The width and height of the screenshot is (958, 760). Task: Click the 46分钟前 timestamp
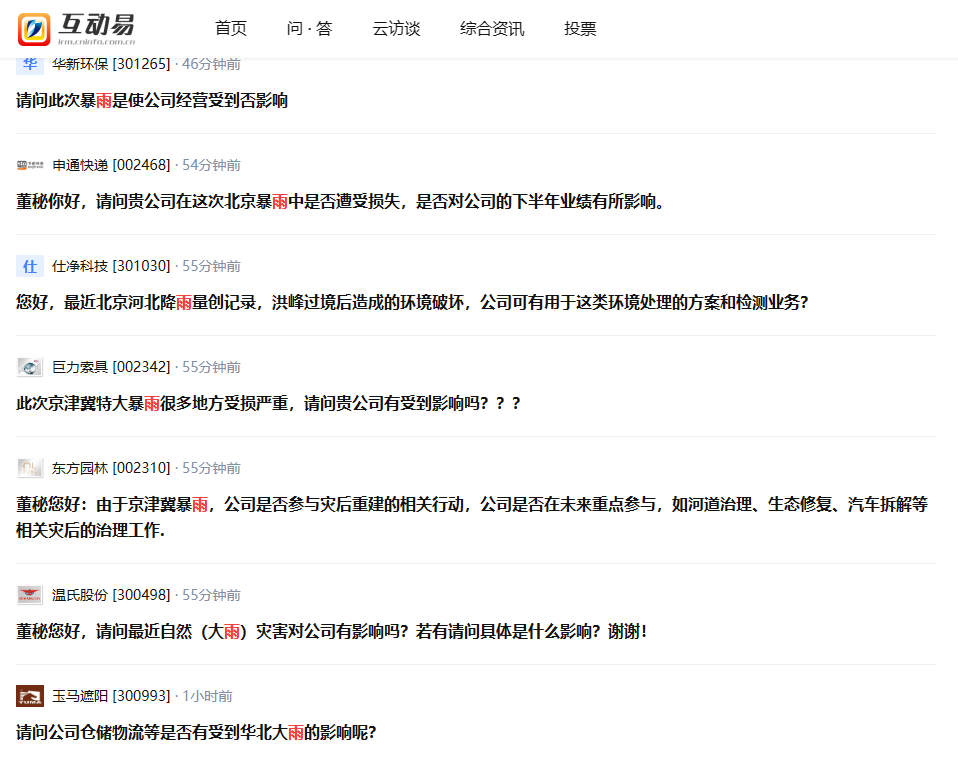[211, 64]
